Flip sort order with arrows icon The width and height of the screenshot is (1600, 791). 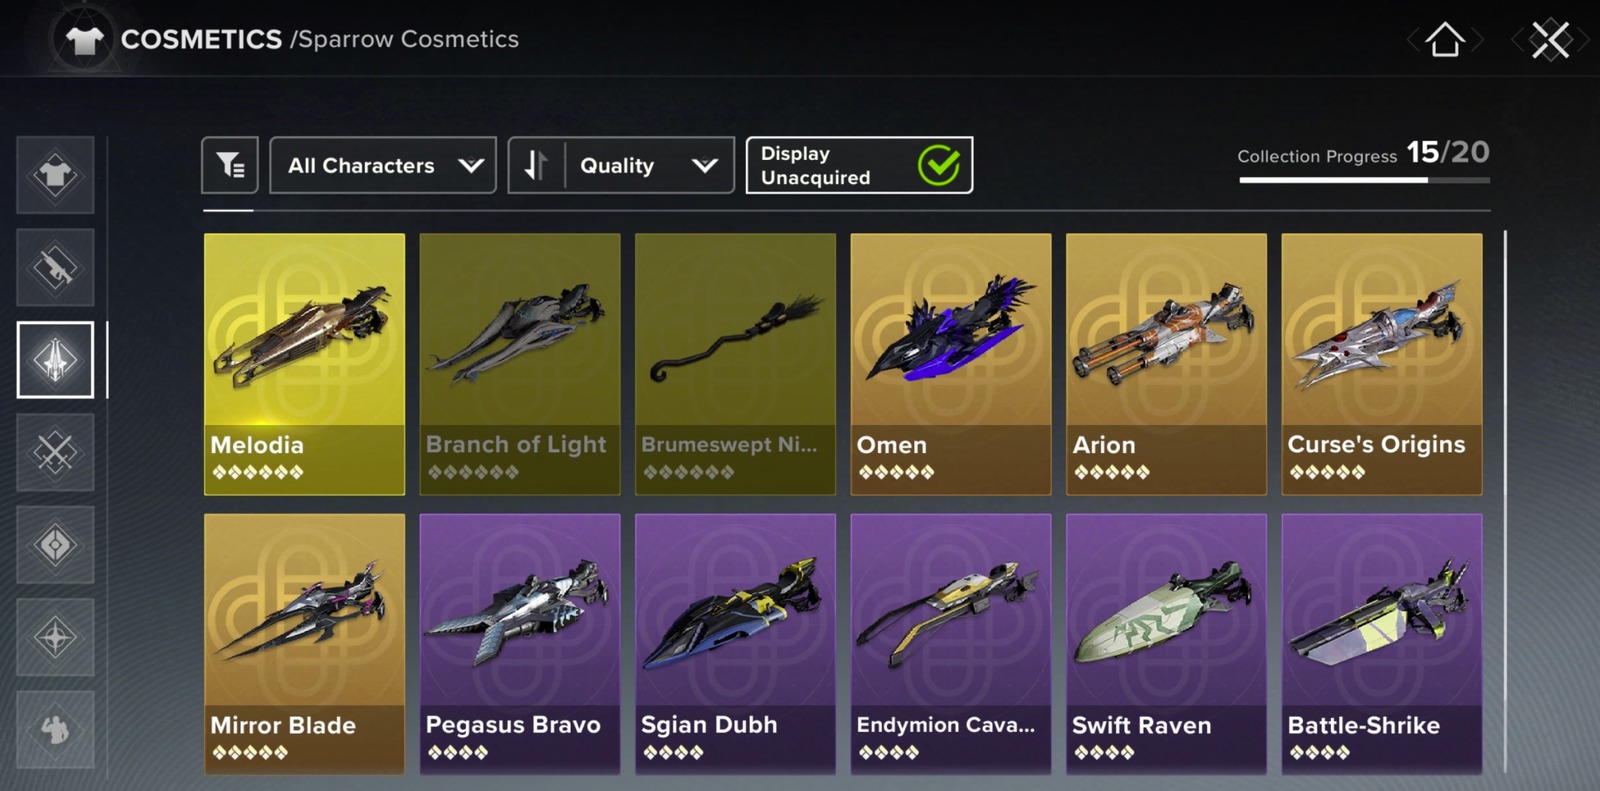point(537,165)
